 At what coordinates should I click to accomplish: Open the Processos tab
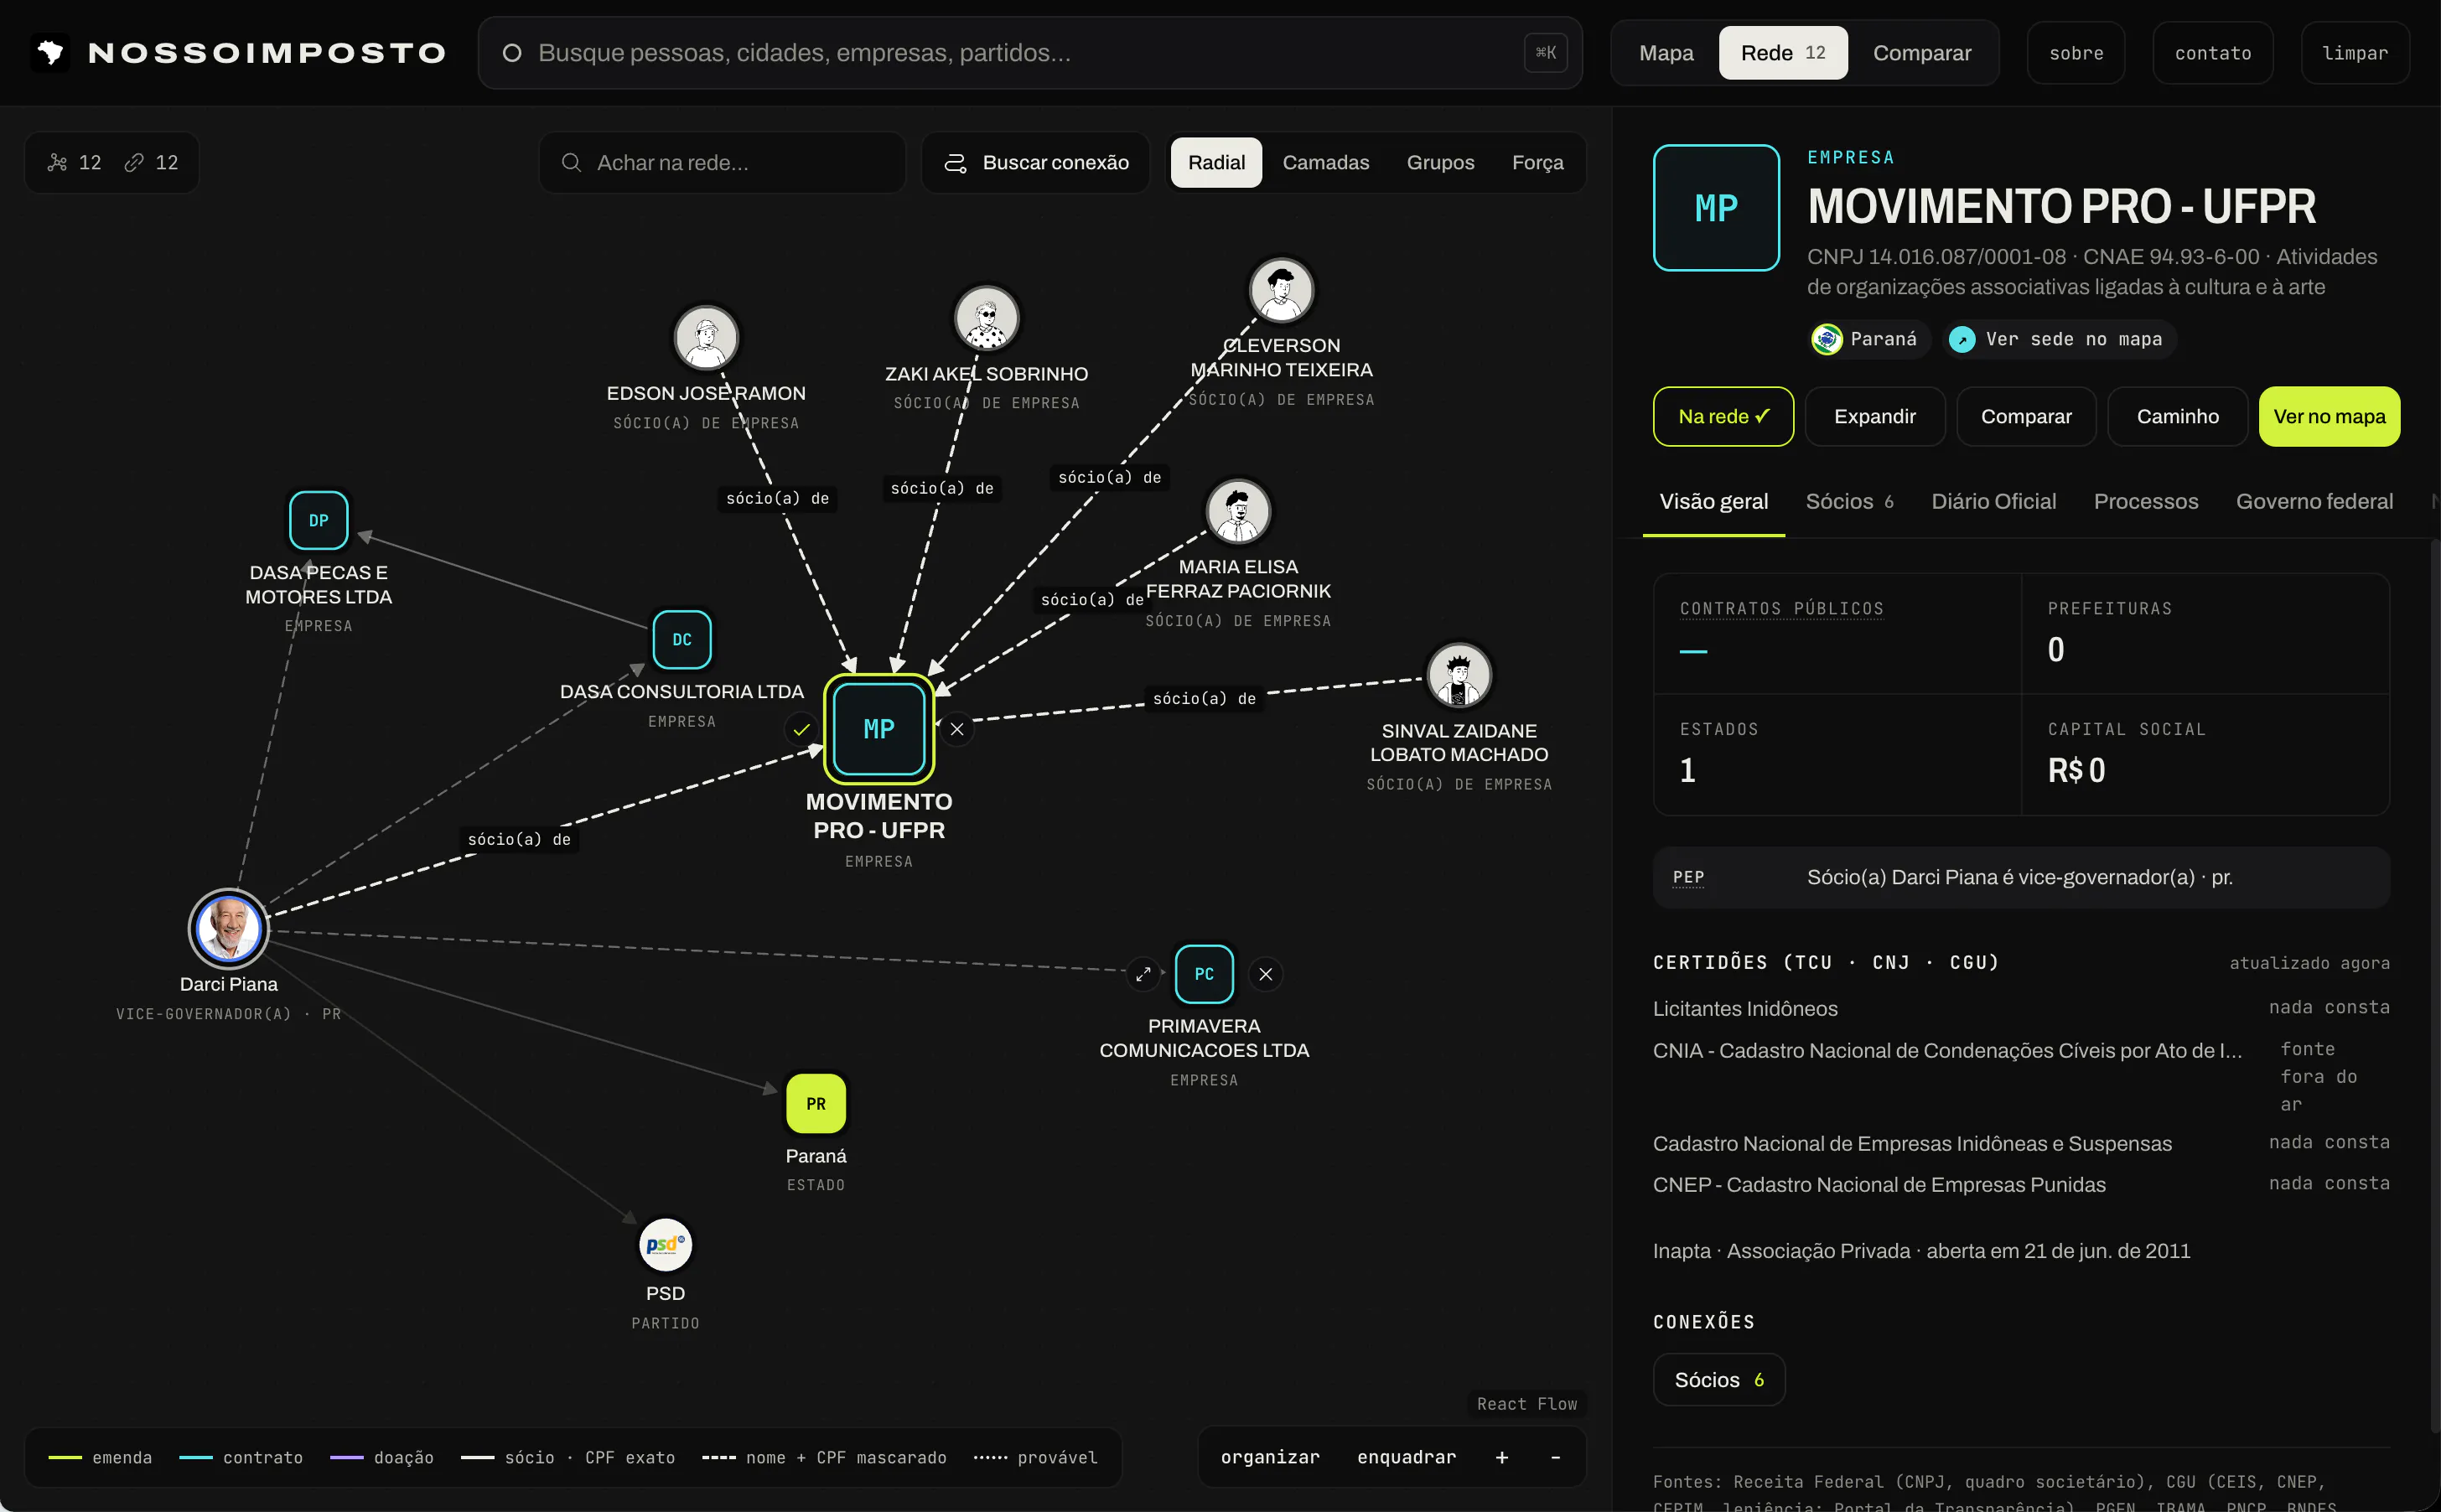(x=2146, y=501)
